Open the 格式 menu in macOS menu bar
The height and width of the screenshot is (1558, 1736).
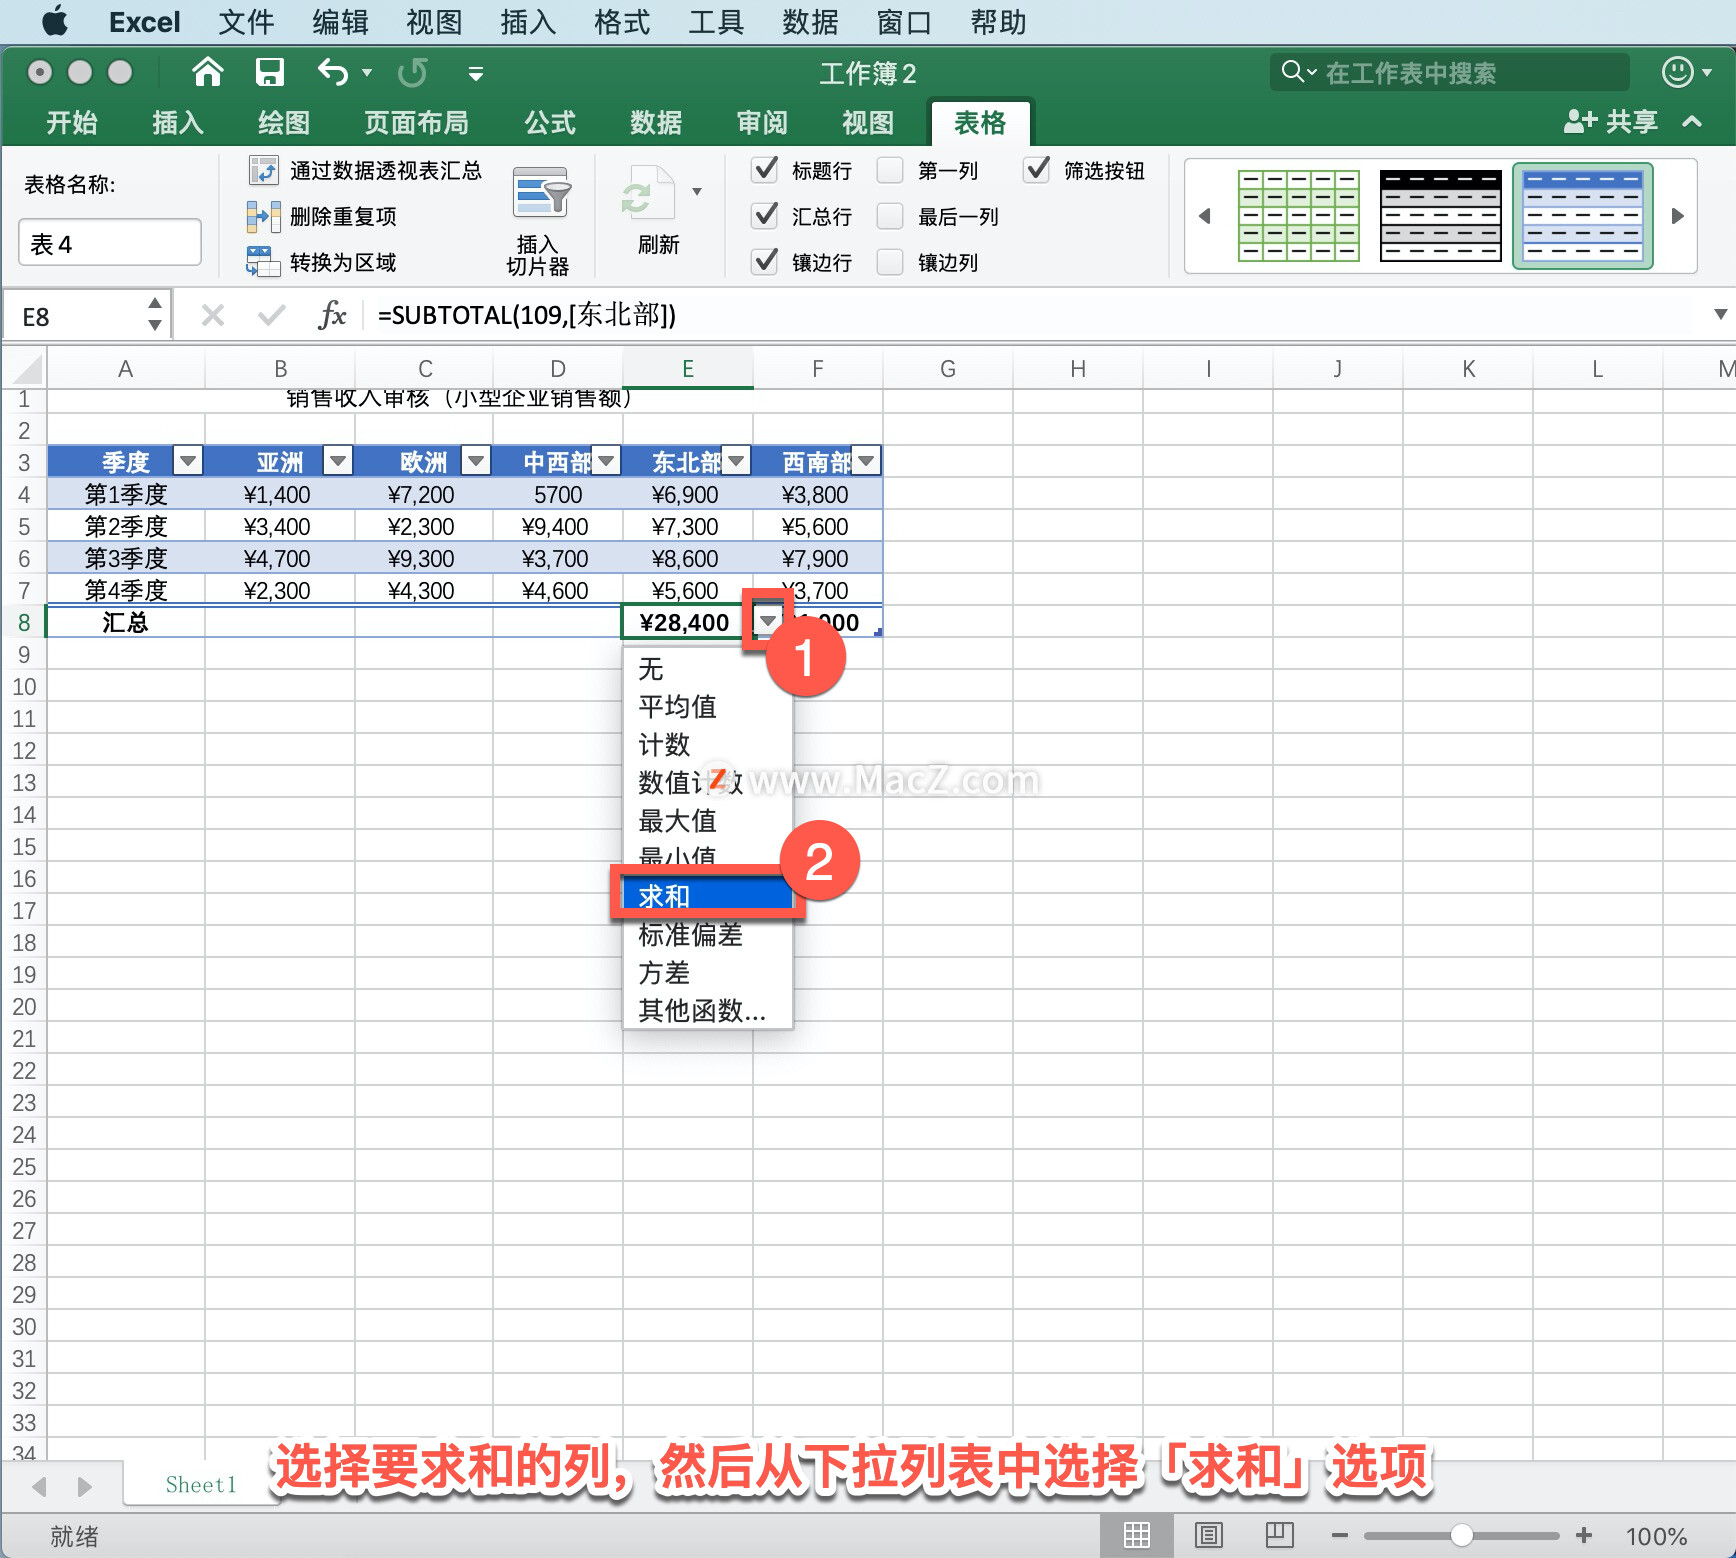[622, 21]
